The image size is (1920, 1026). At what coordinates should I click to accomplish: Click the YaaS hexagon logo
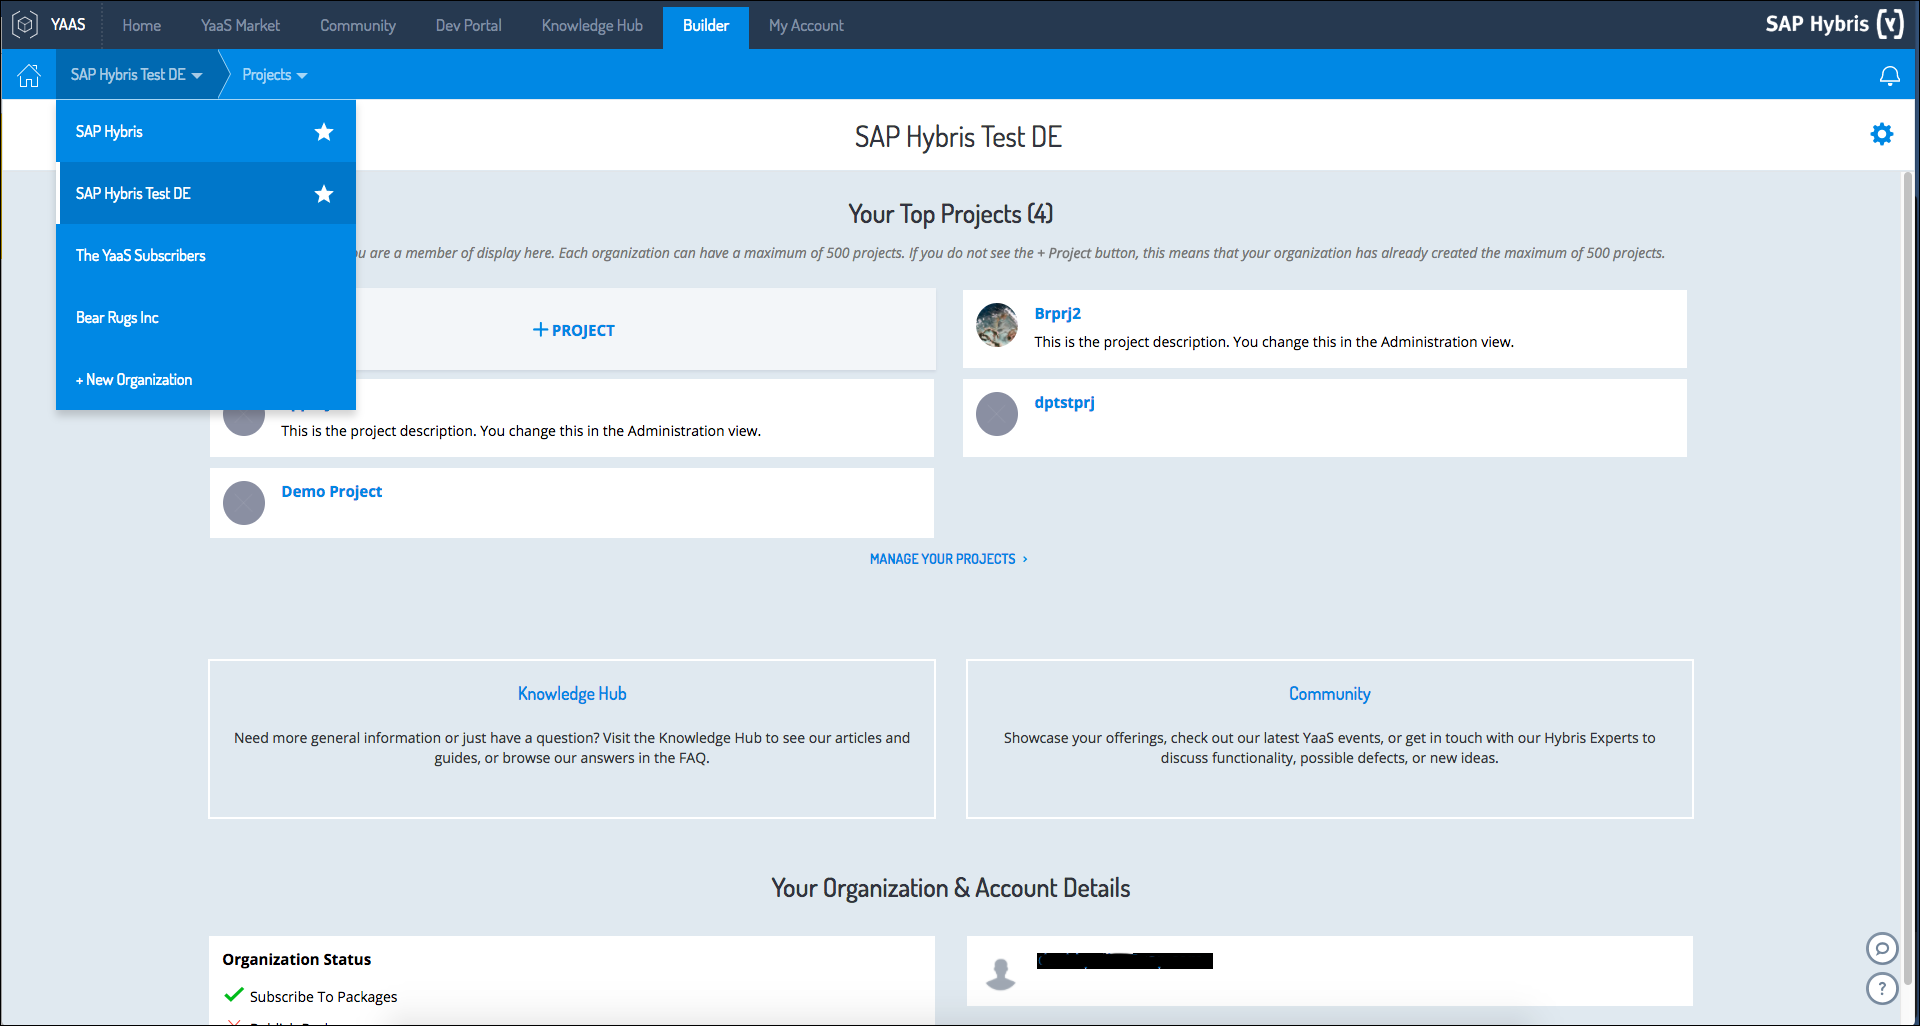(x=25, y=24)
